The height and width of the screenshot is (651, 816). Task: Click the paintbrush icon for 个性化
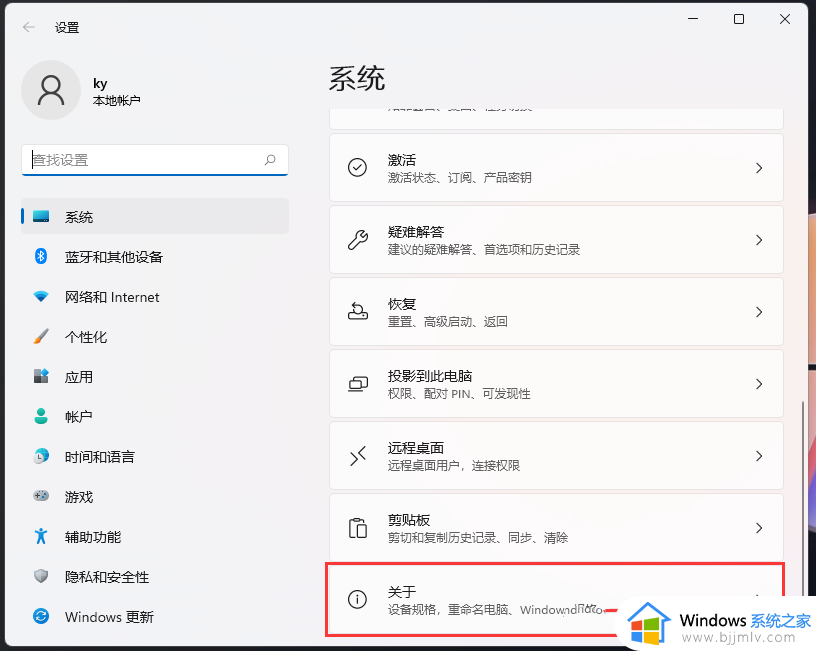[41, 336]
